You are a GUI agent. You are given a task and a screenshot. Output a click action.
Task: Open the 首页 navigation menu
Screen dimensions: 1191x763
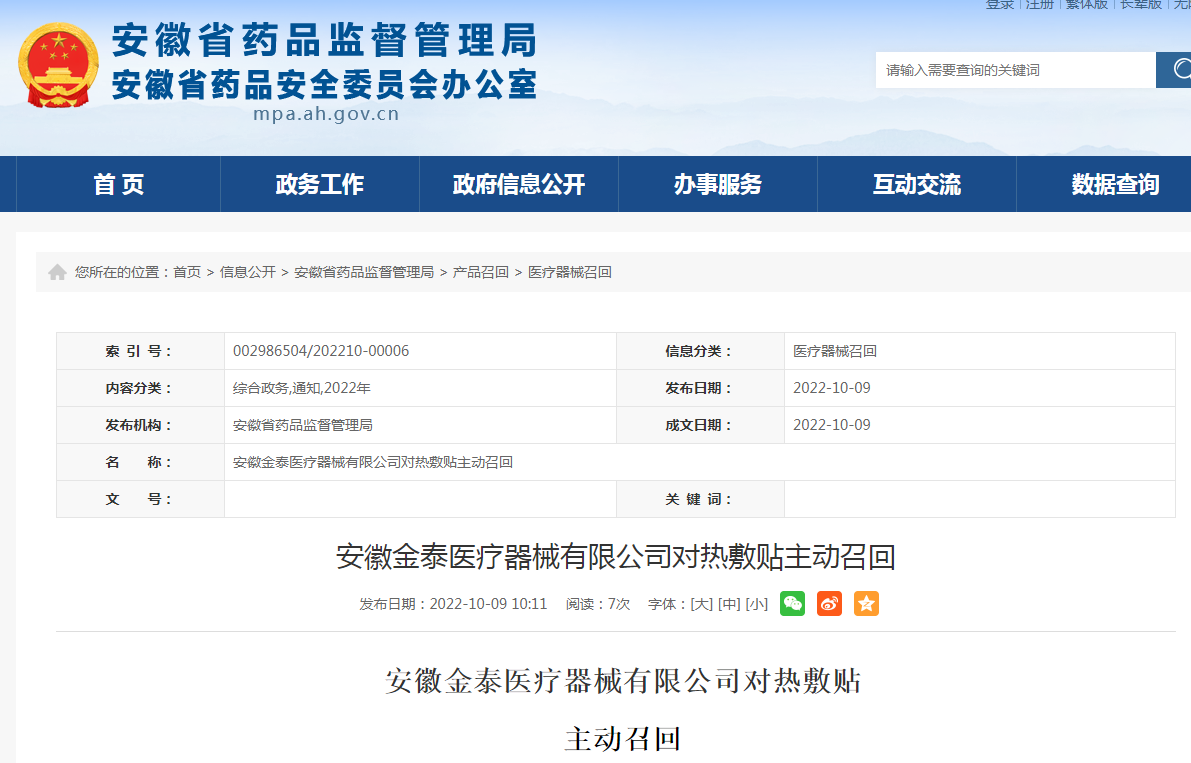118,184
